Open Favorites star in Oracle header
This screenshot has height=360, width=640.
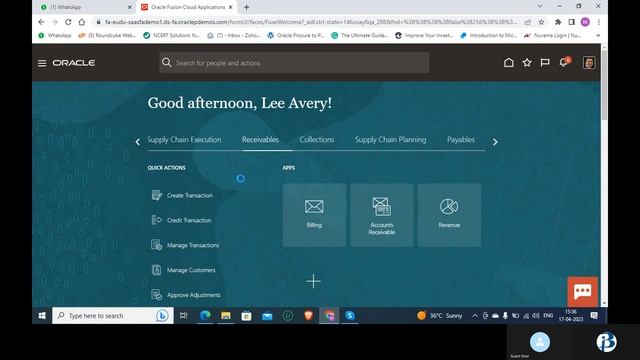click(x=527, y=62)
